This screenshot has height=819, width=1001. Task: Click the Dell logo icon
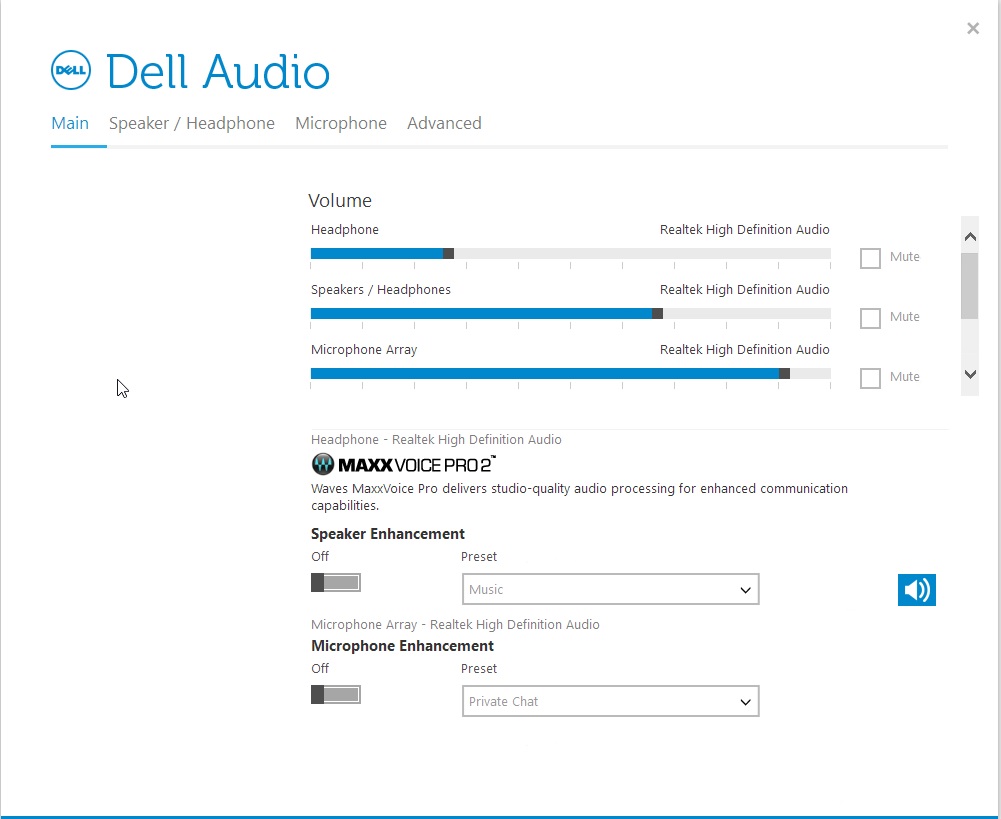pos(70,69)
